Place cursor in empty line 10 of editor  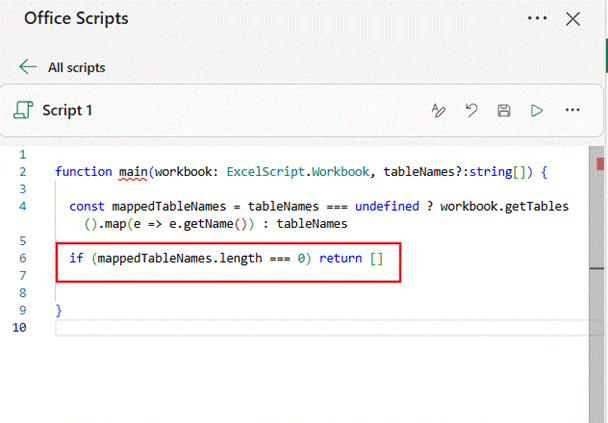(x=322, y=328)
